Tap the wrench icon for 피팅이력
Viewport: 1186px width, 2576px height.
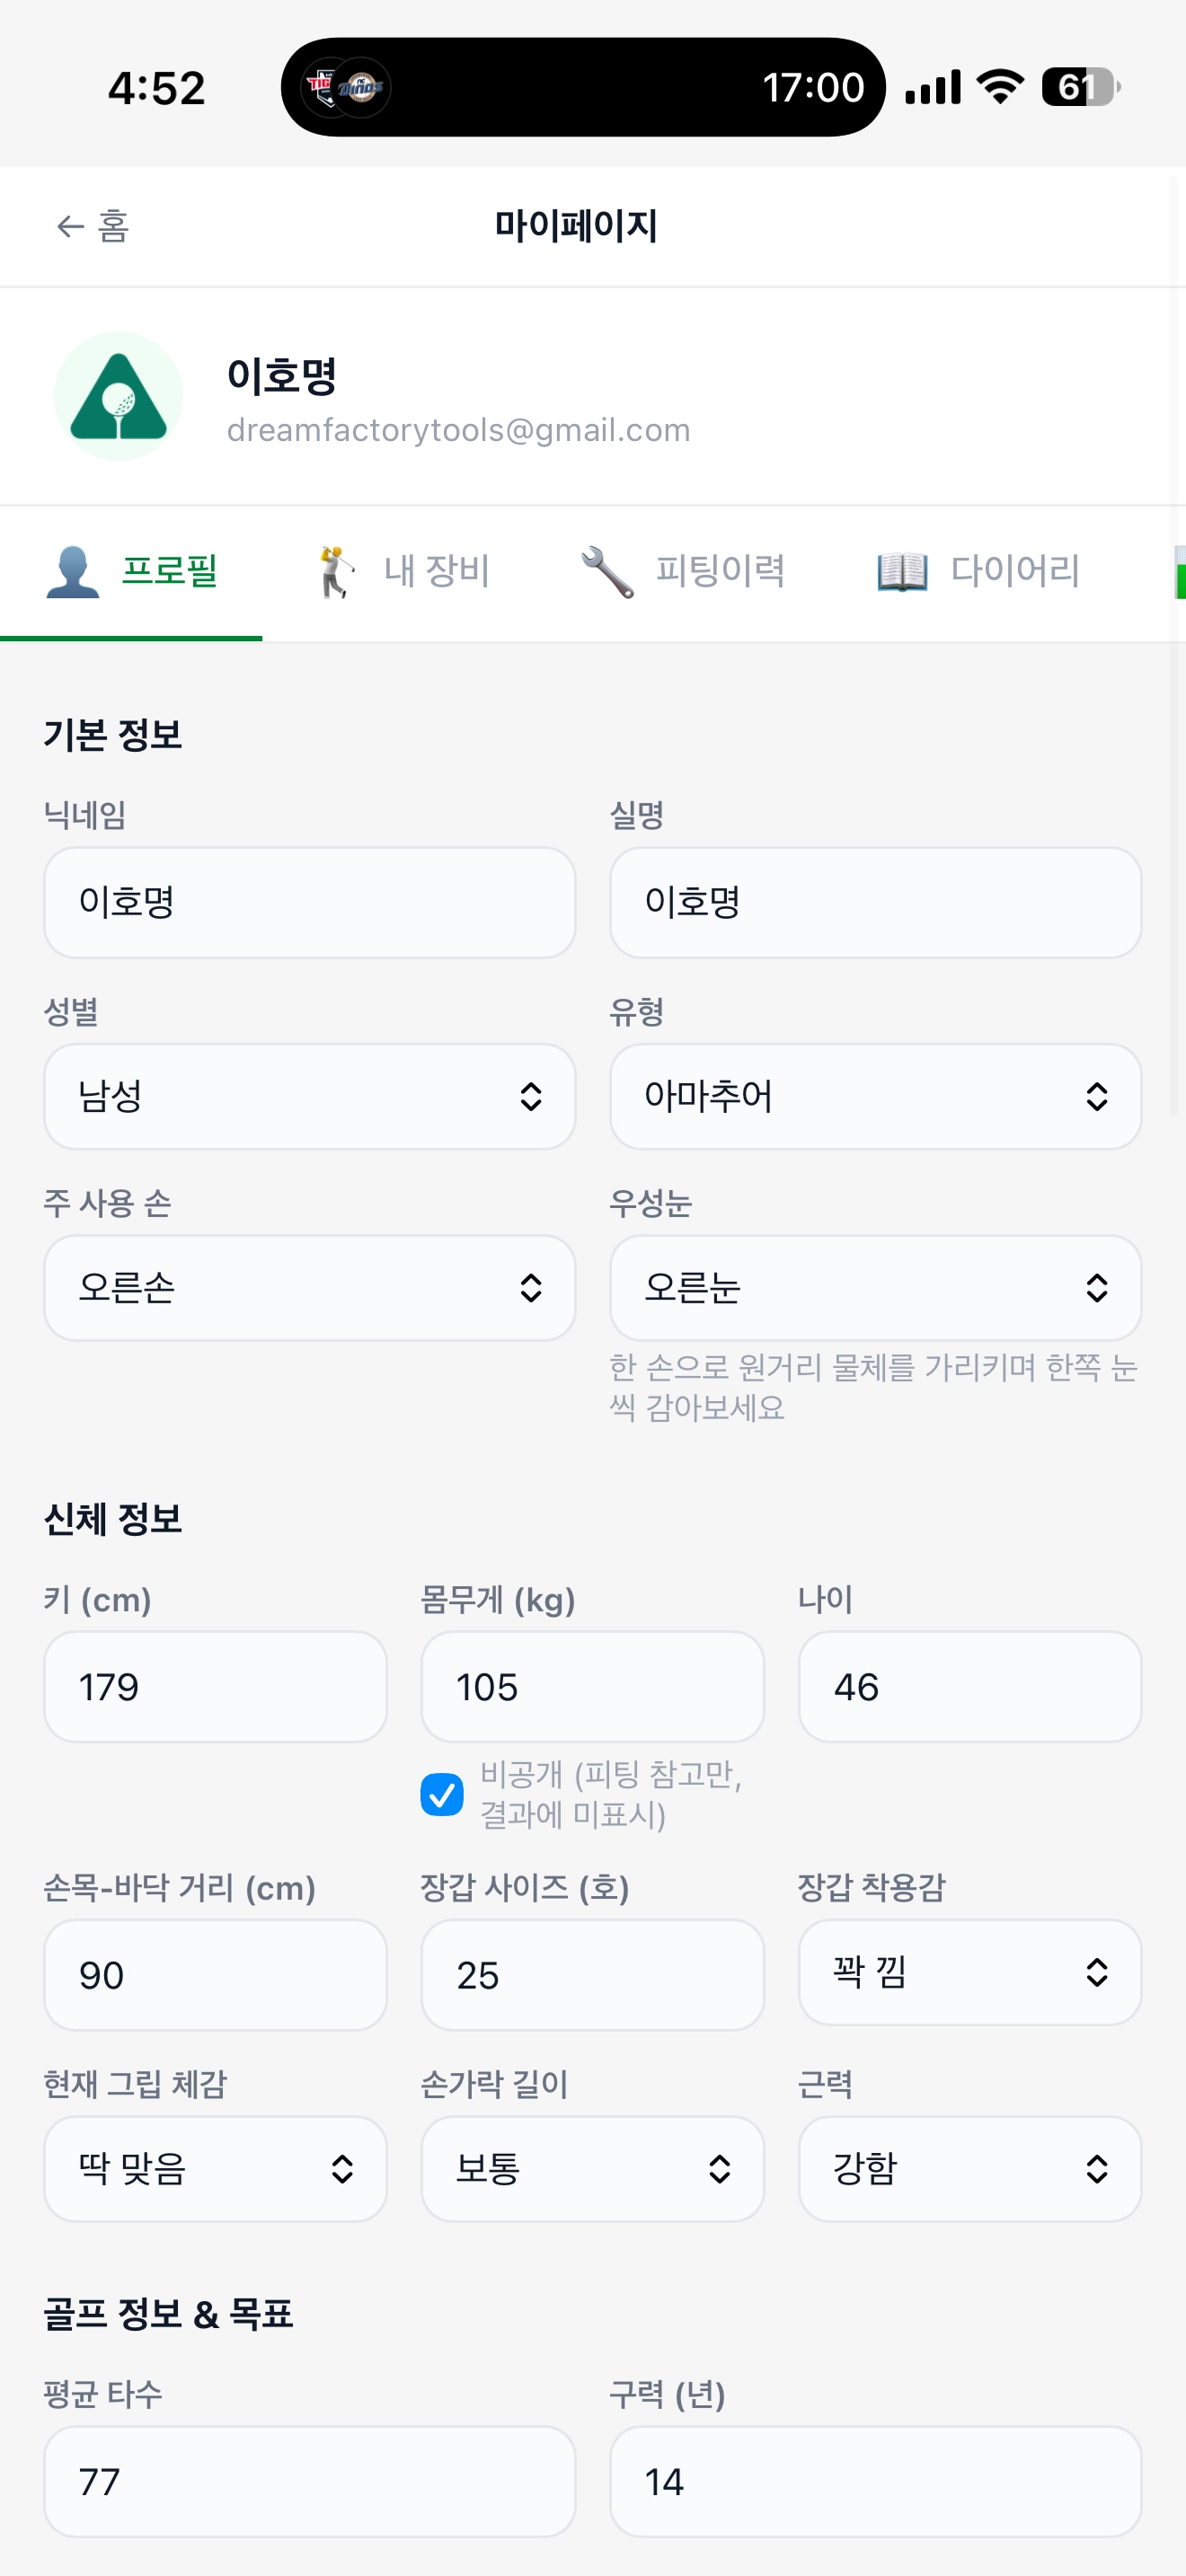[x=607, y=572]
